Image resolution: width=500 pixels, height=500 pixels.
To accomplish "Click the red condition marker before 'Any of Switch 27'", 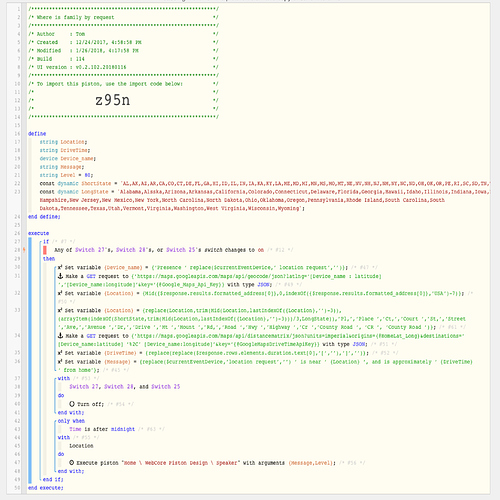I will click(x=45, y=250).
